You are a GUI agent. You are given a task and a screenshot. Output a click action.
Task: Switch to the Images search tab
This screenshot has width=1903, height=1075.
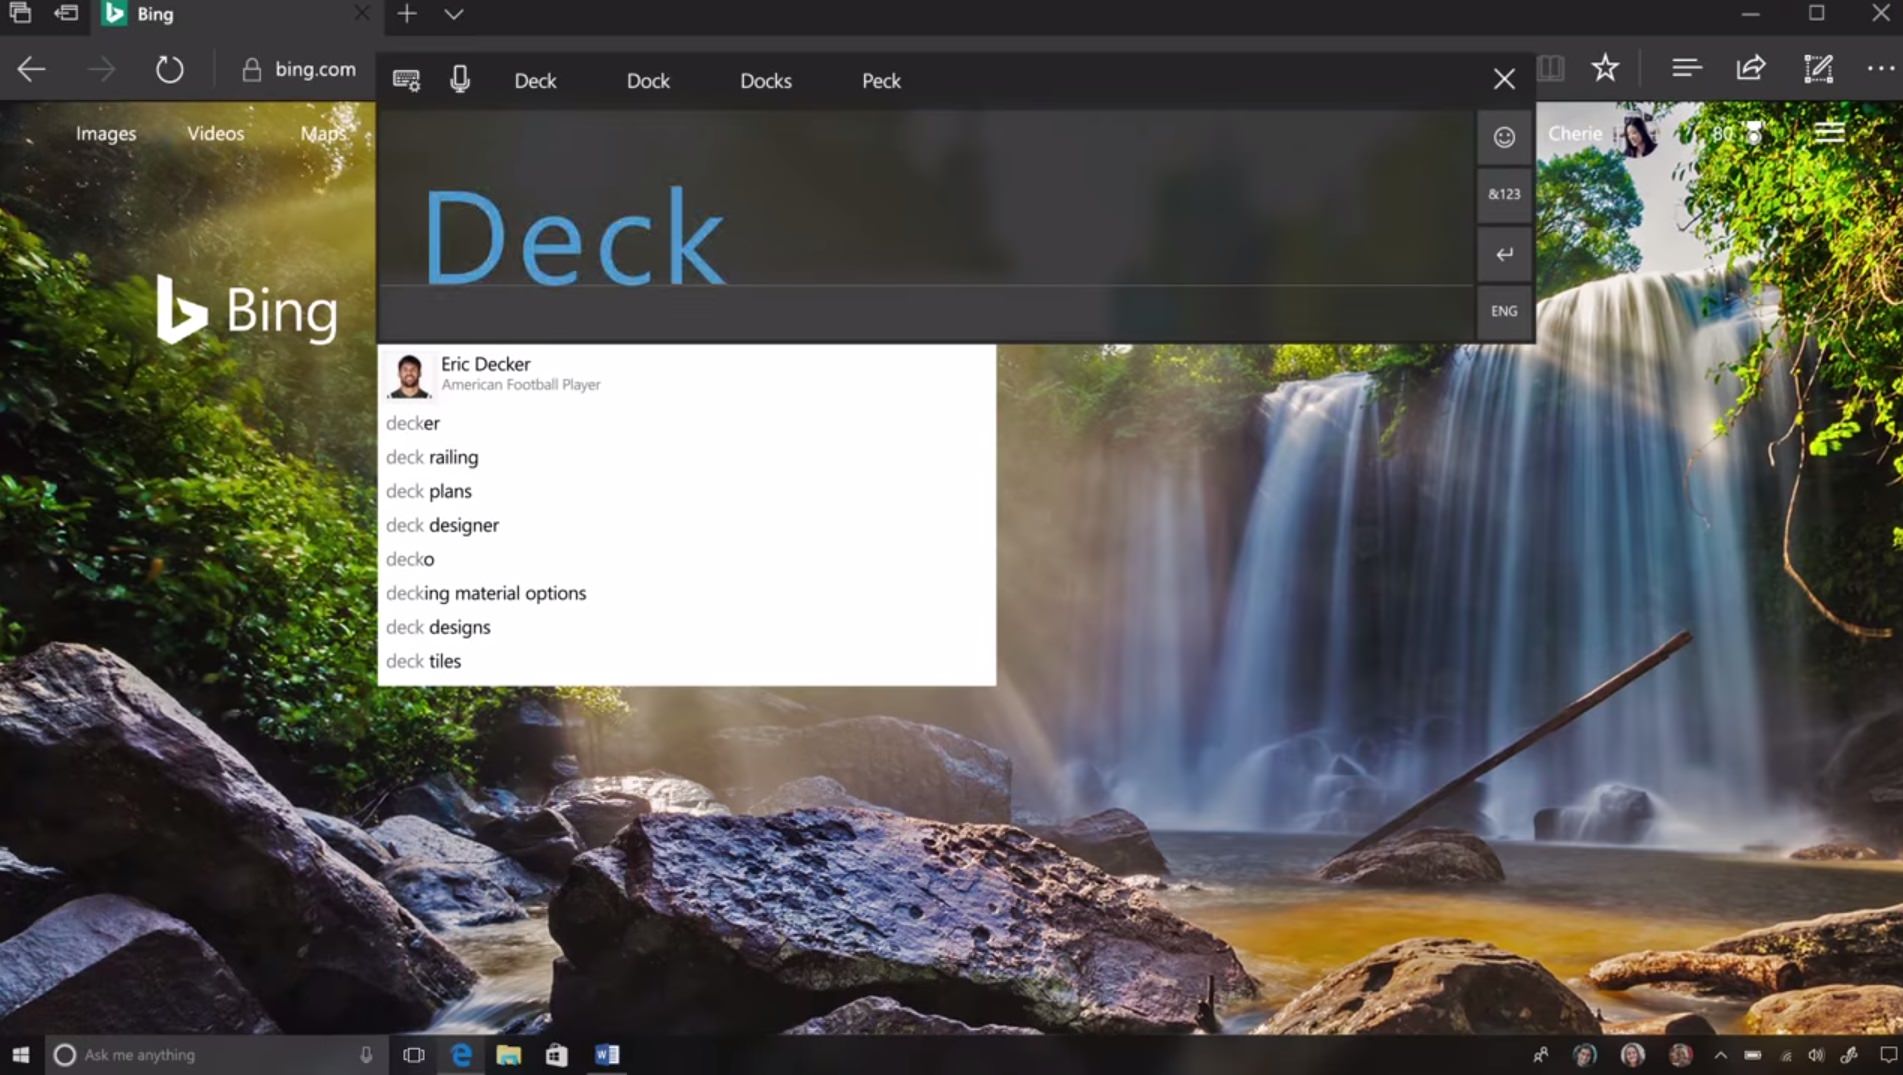pos(105,132)
